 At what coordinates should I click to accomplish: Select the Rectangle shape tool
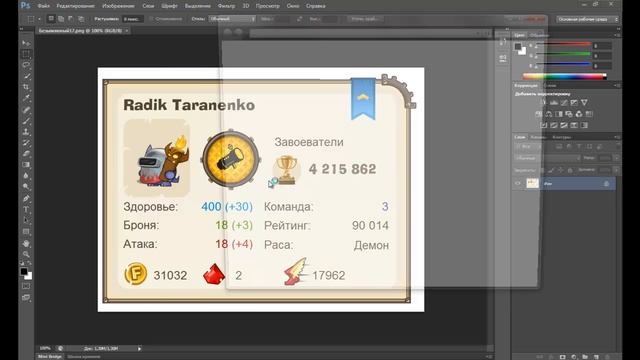(x=26, y=231)
